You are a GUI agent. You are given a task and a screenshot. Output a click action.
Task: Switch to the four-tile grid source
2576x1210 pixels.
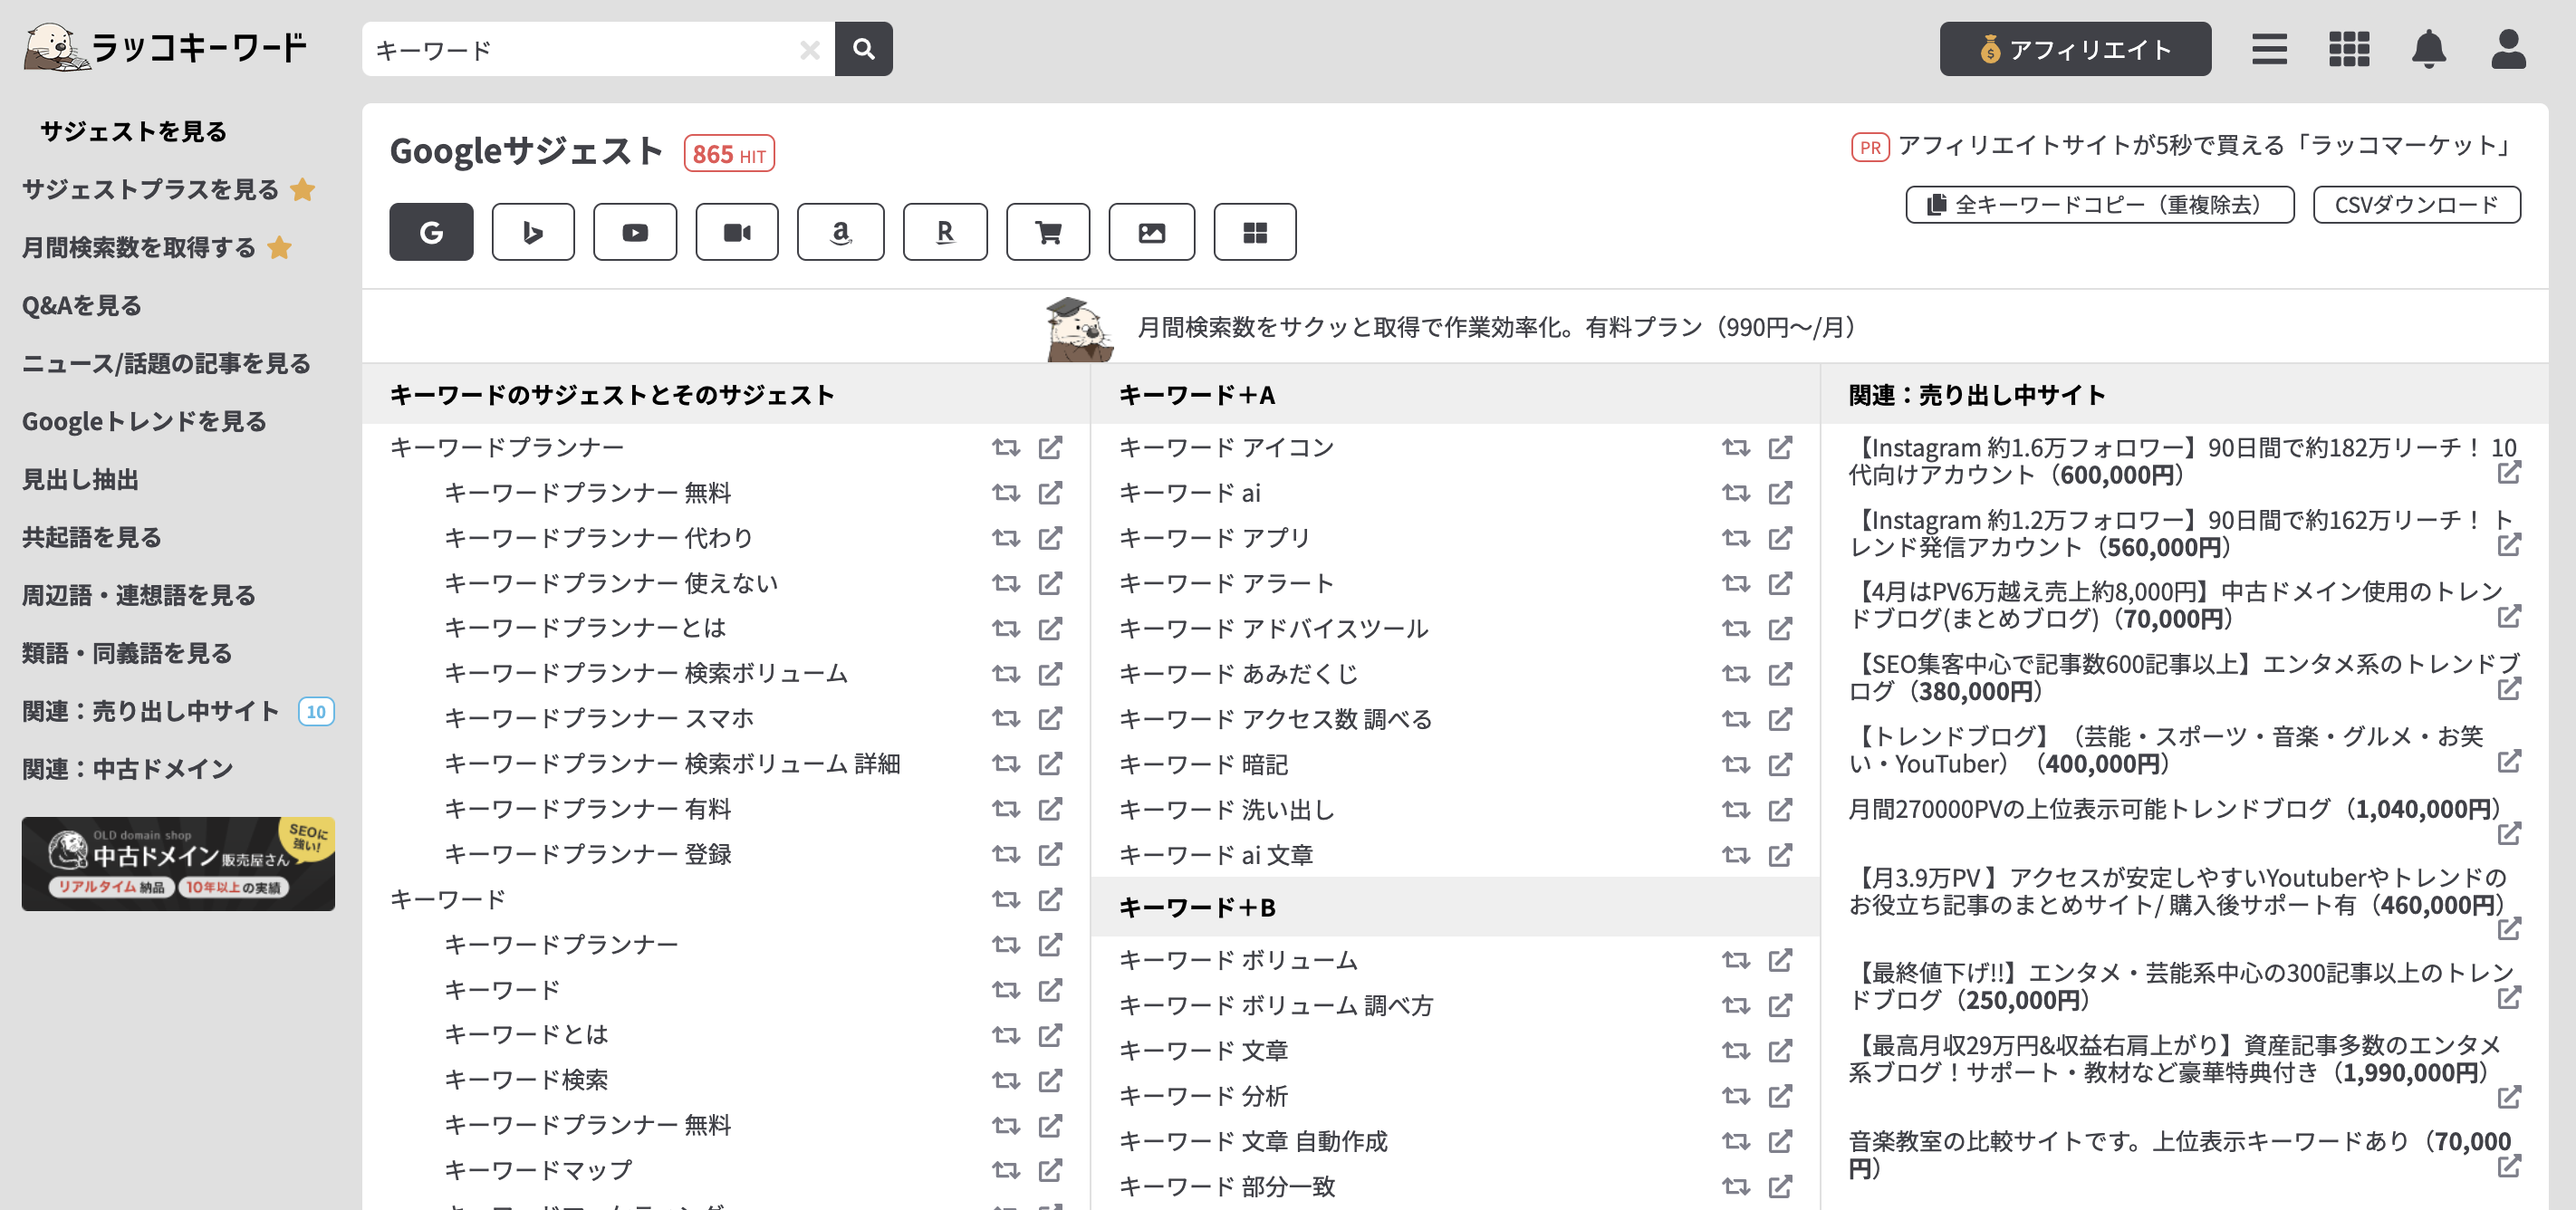1255,232
